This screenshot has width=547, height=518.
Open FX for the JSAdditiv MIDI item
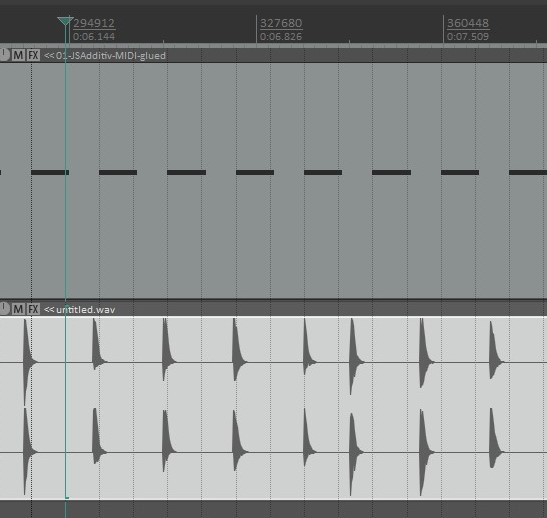click(33, 55)
